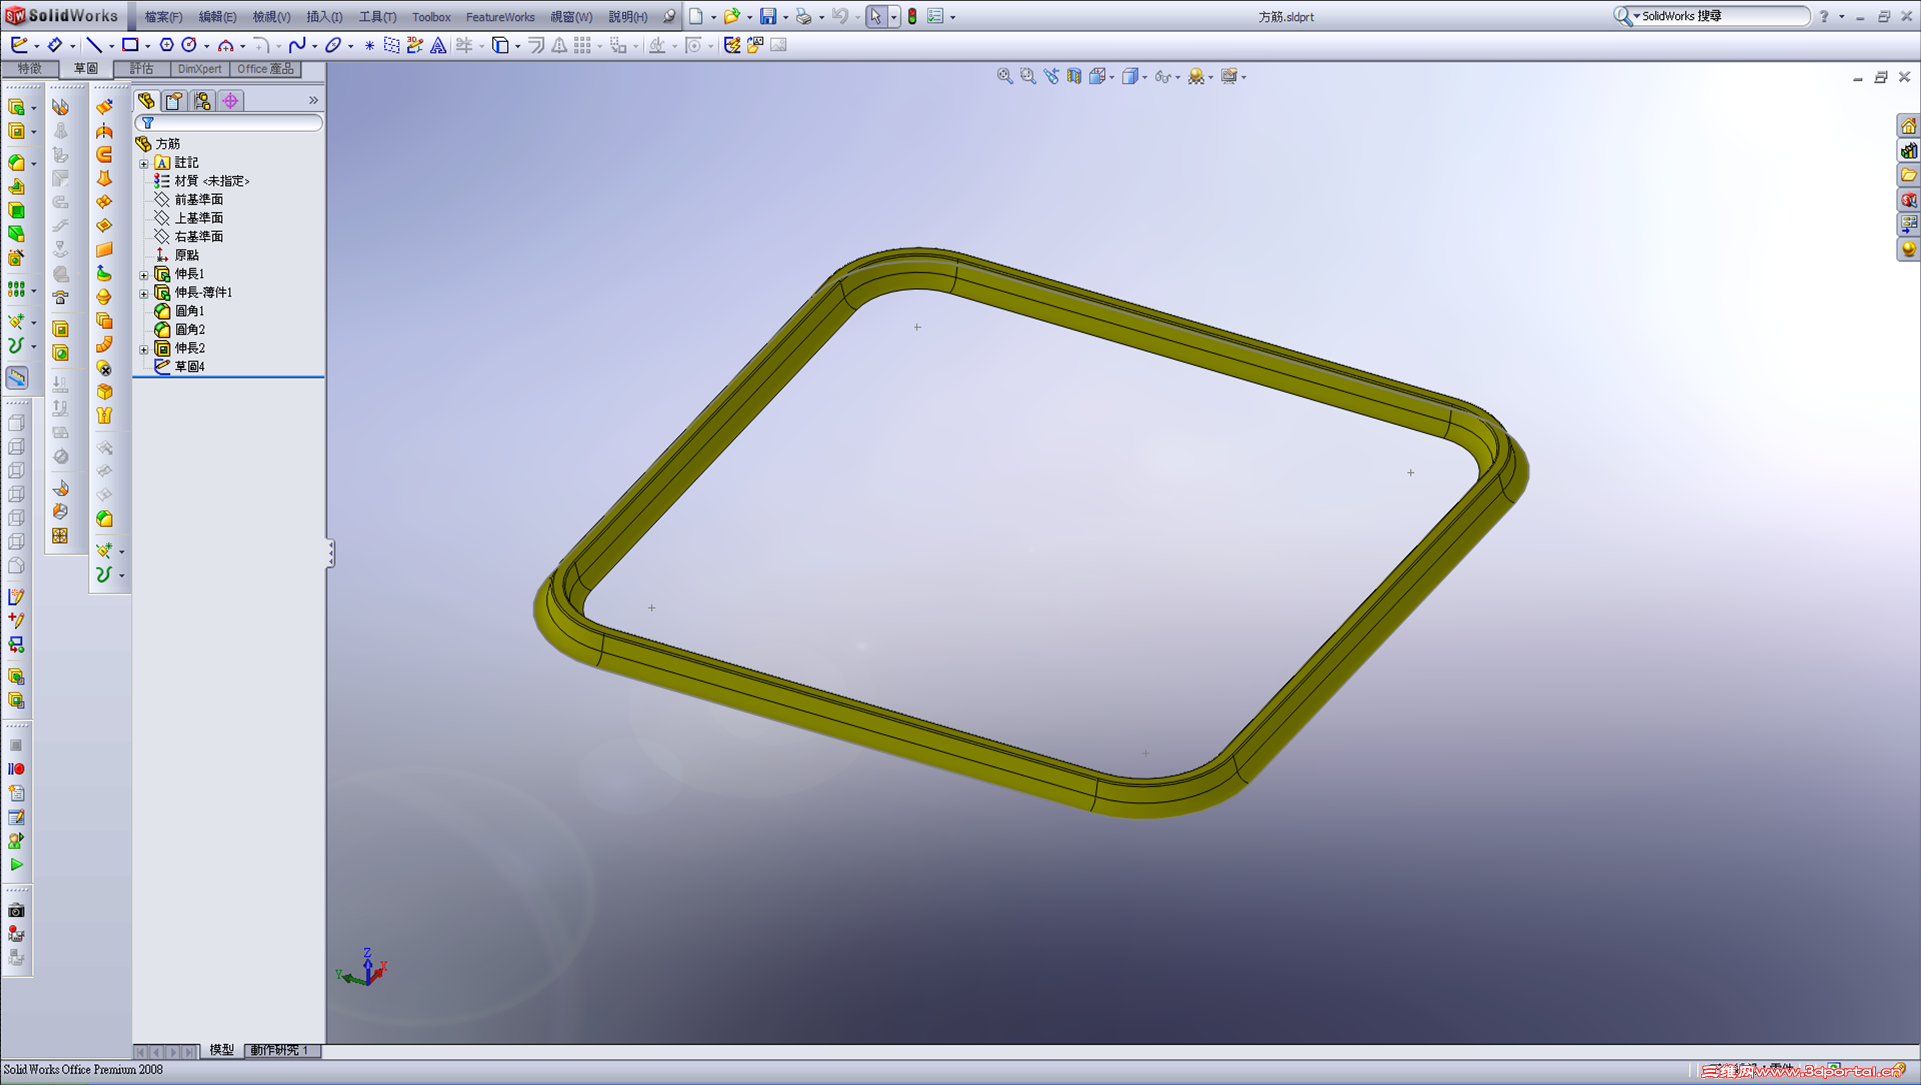The height and width of the screenshot is (1085, 1921).
Task: Click the camera screenshot icon in left toolbar
Action: point(16,911)
